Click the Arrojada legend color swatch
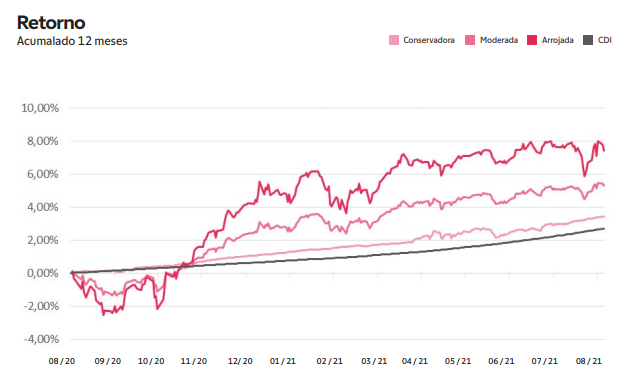631x386 pixels. (x=532, y=40)
